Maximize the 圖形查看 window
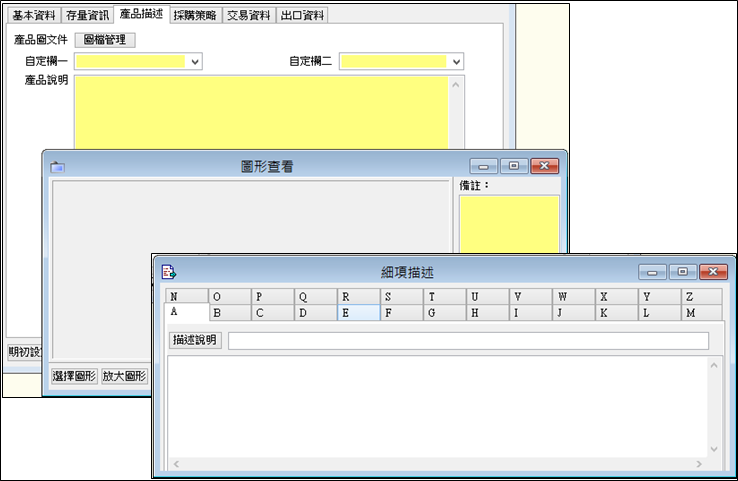The image size is (738, 481). 514,166
